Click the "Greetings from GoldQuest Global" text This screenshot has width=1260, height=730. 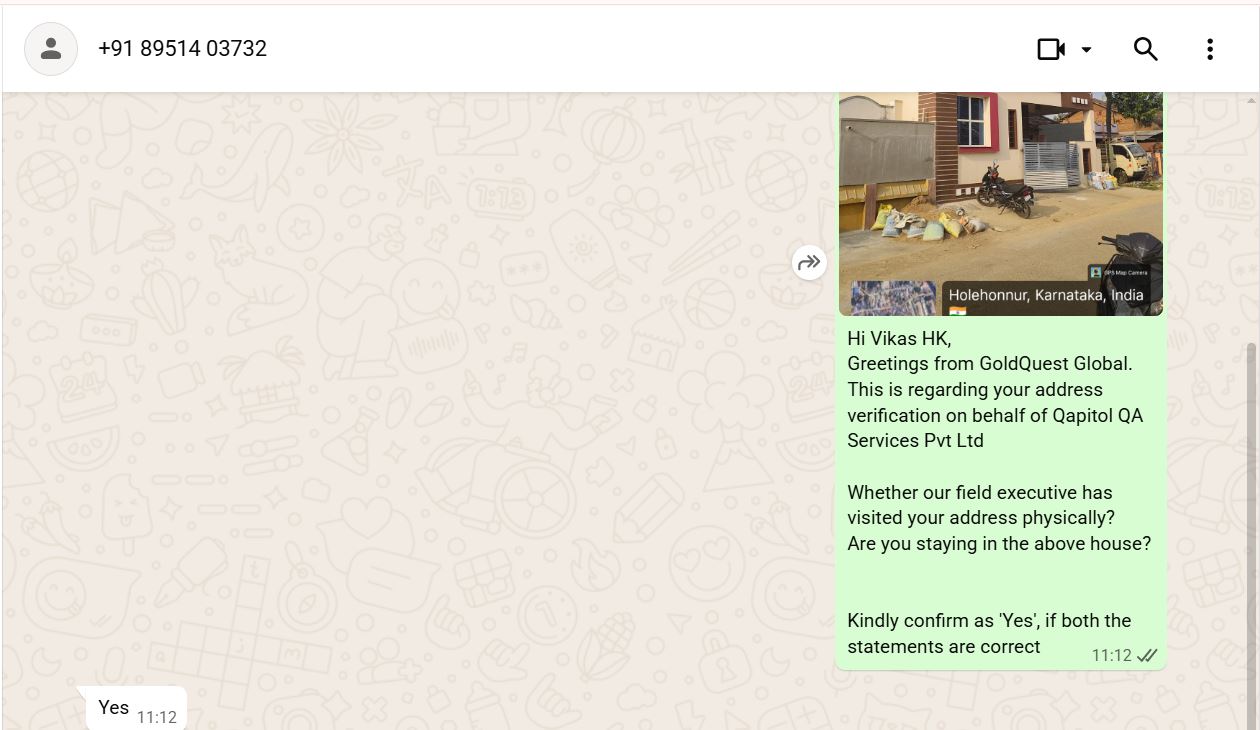click(990, 364)
